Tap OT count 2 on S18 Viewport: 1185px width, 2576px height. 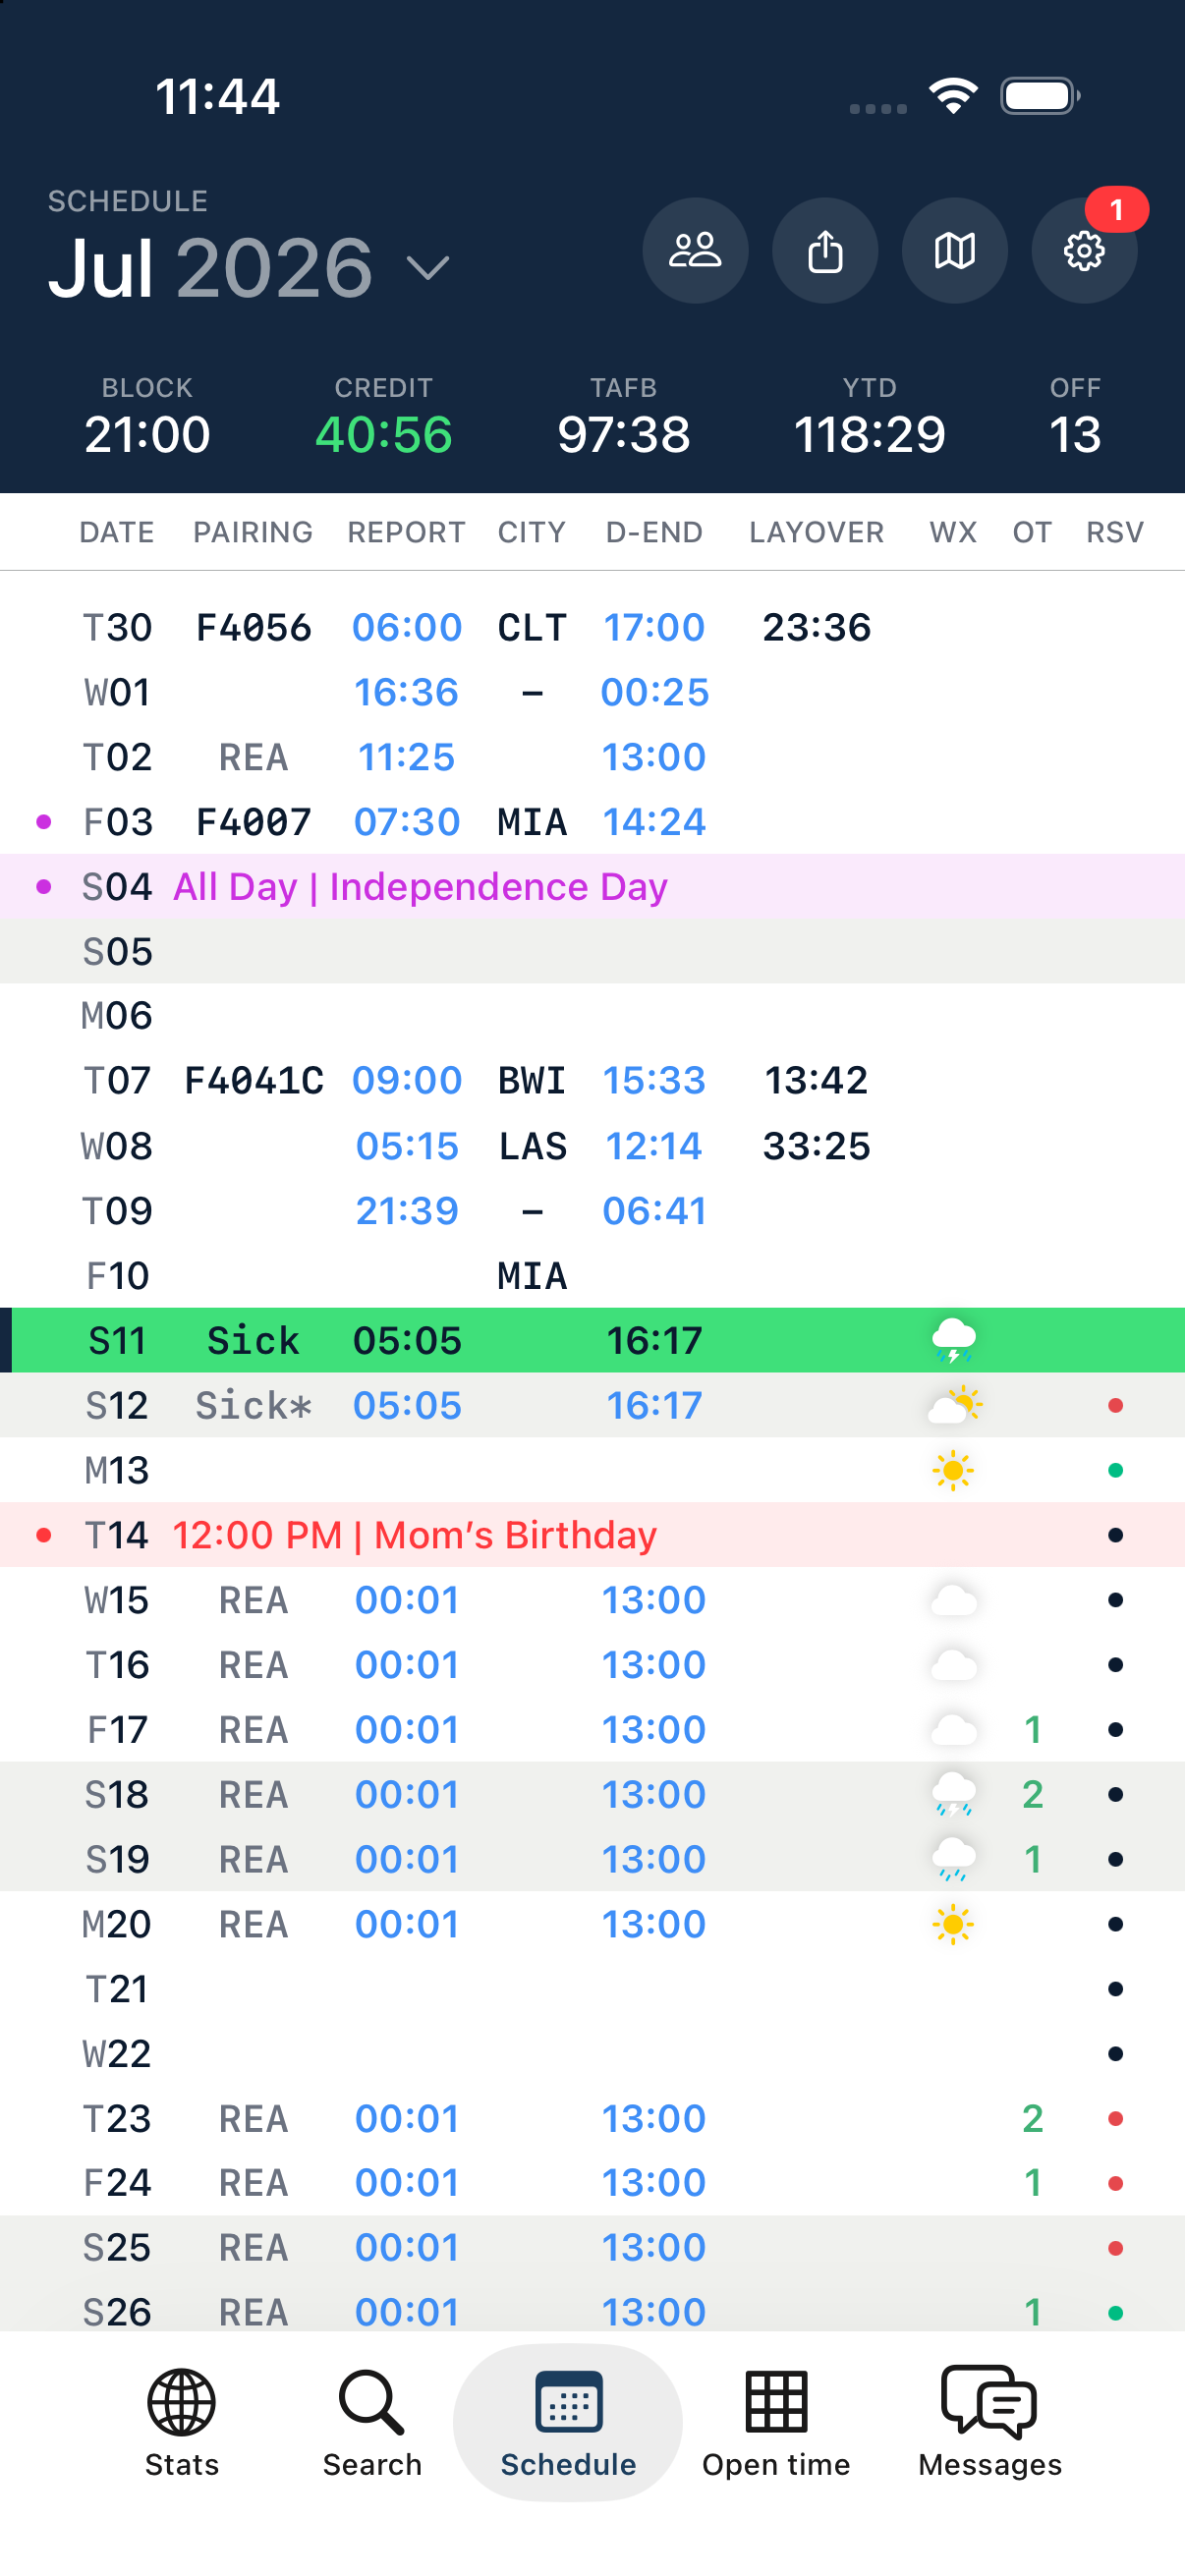(x=1033, y=1794)
